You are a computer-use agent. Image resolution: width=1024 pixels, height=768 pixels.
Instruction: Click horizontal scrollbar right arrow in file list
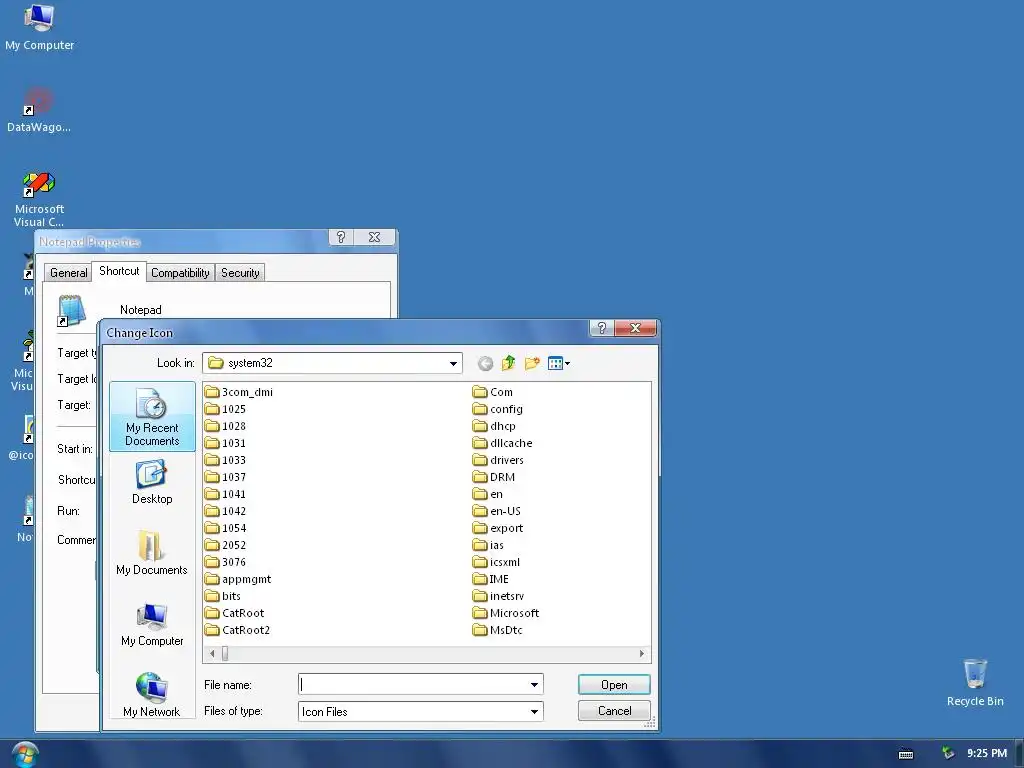(641, 653)
